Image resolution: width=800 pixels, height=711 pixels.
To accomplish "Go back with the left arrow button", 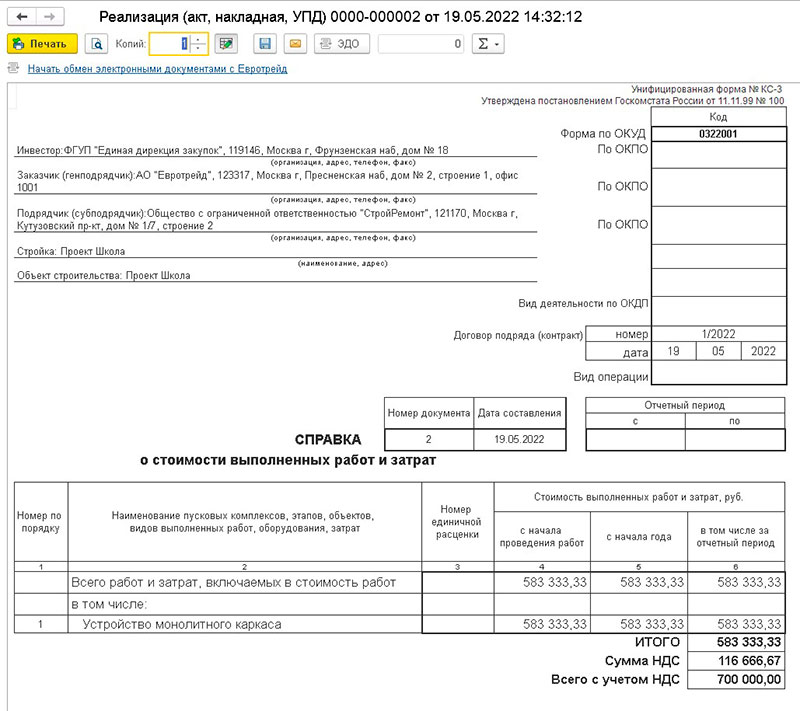I will click(22, 18).
